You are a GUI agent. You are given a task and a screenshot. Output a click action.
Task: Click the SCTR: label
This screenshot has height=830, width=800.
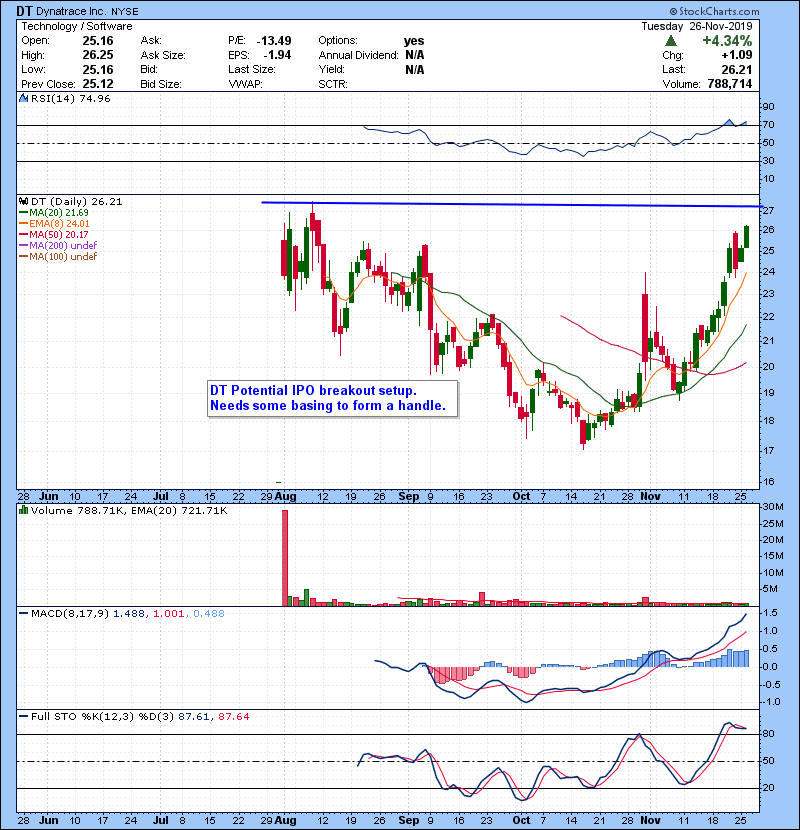point(333,84)
